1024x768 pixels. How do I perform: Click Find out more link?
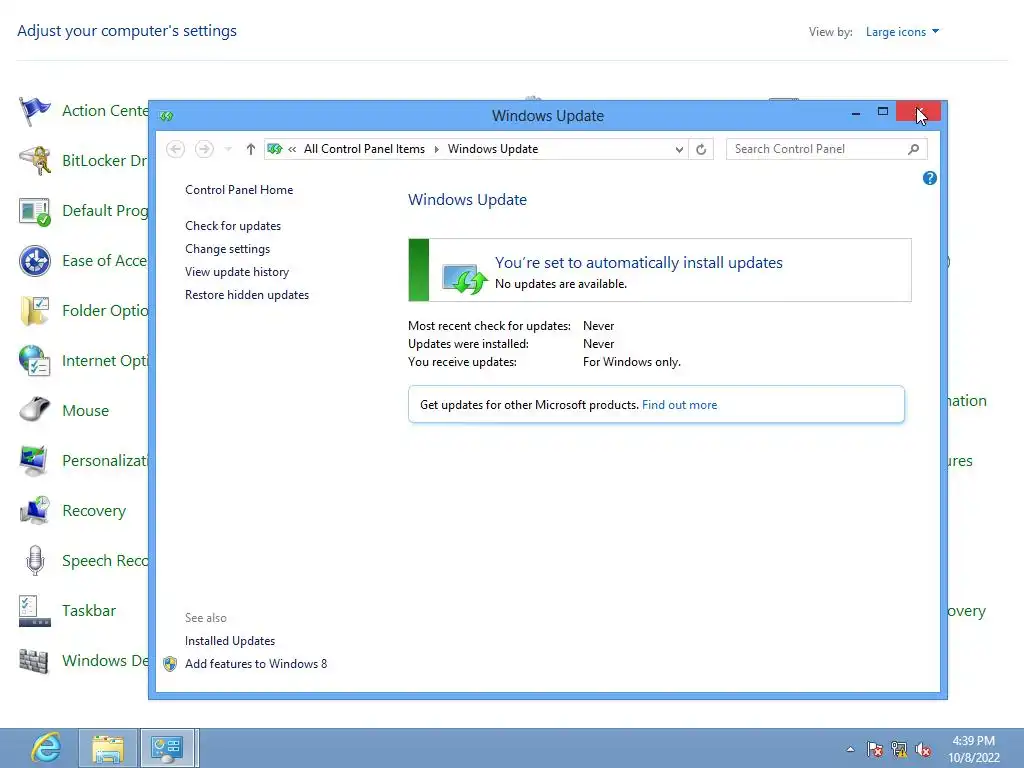pos(679,405)
